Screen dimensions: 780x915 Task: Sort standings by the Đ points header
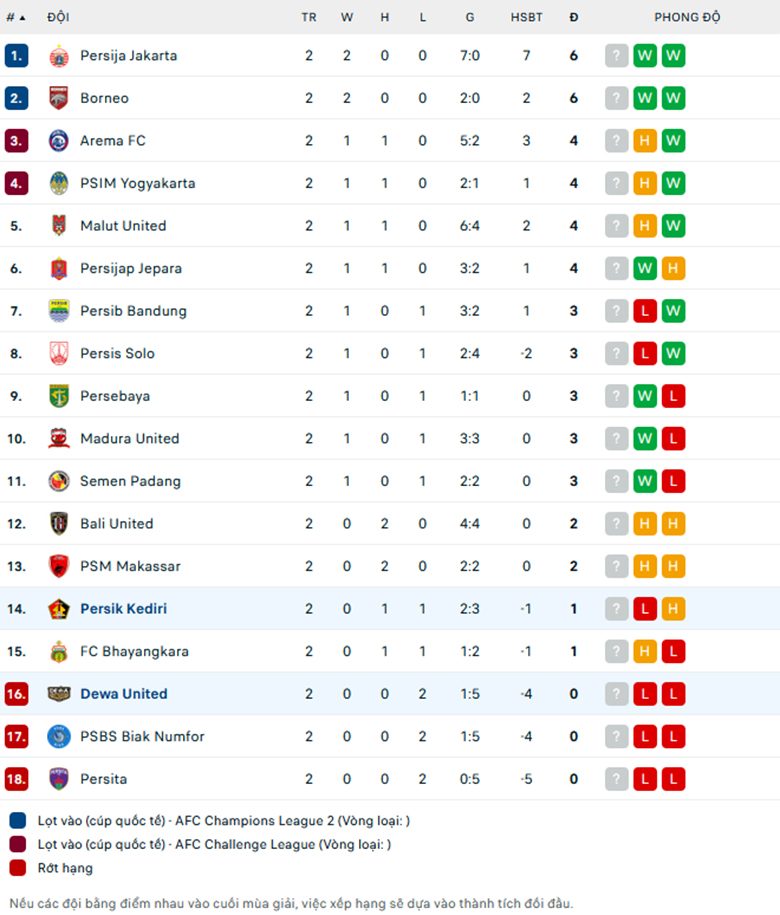(x=574, y=18)
